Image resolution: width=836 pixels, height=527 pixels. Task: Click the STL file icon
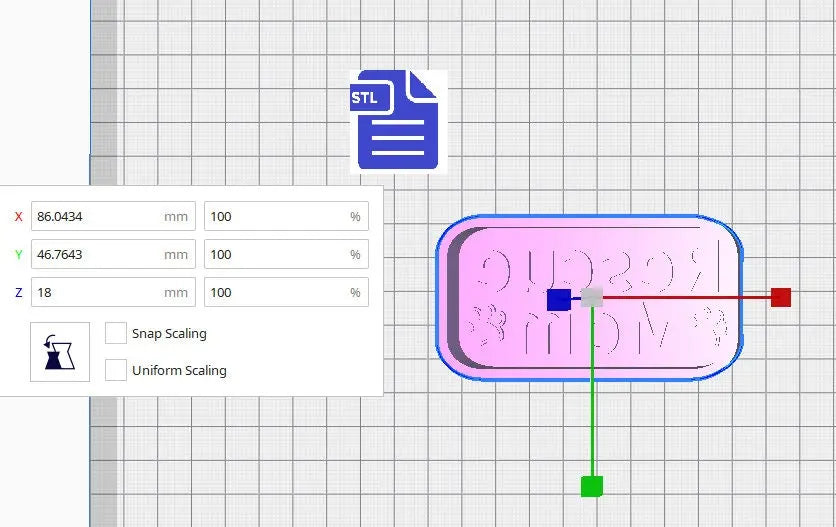click(397, 120)
